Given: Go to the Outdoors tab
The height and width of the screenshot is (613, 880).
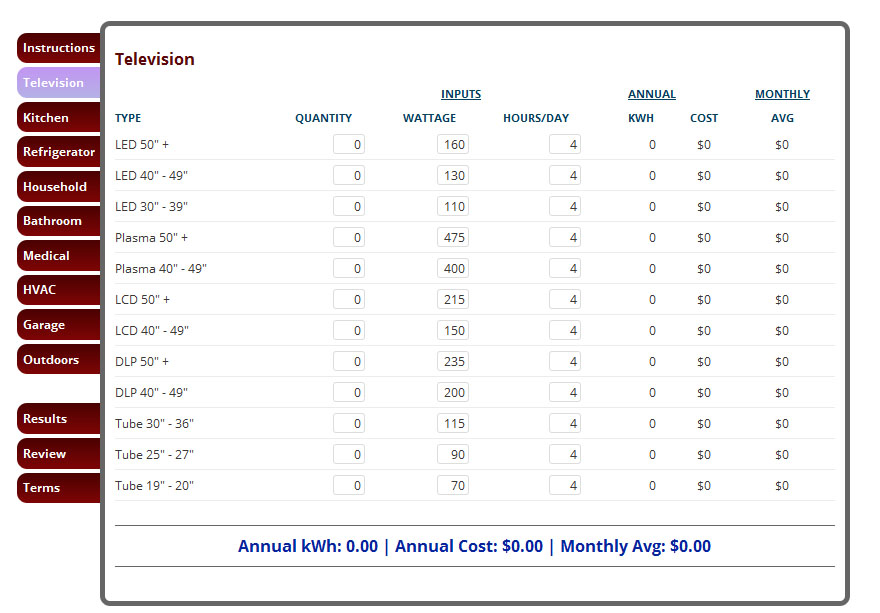Looking at the screenshot, I should 58,360.
